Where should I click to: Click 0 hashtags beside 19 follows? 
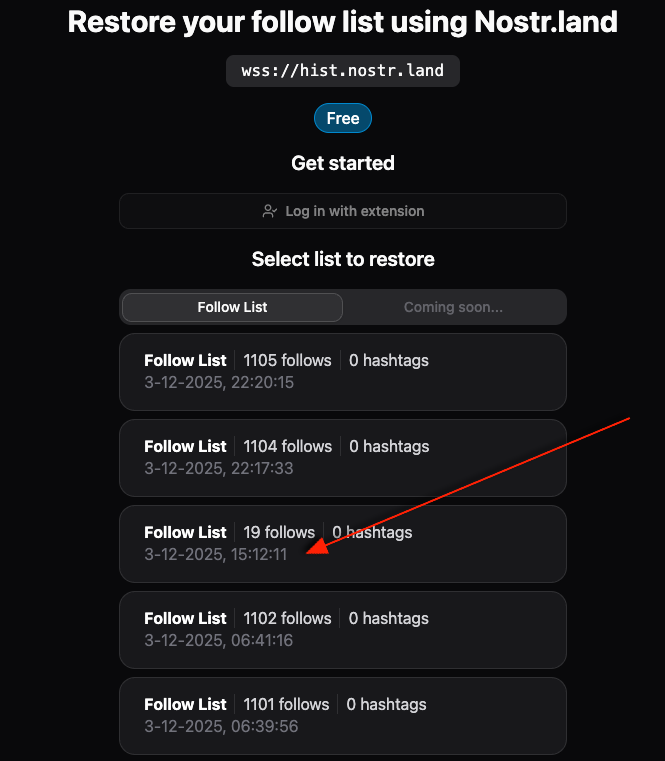coord(372,532)
